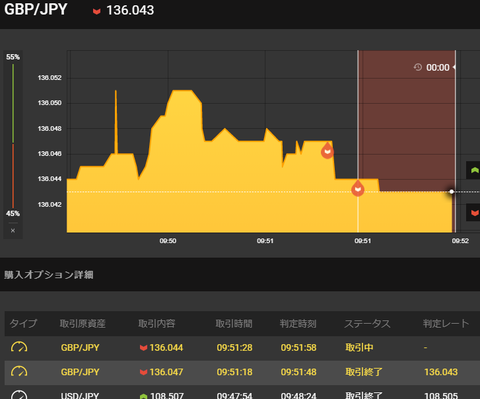Close the sentiment gauge with the X
The width and height of the screenshot is (480, 399).
[x=13, y=230]
